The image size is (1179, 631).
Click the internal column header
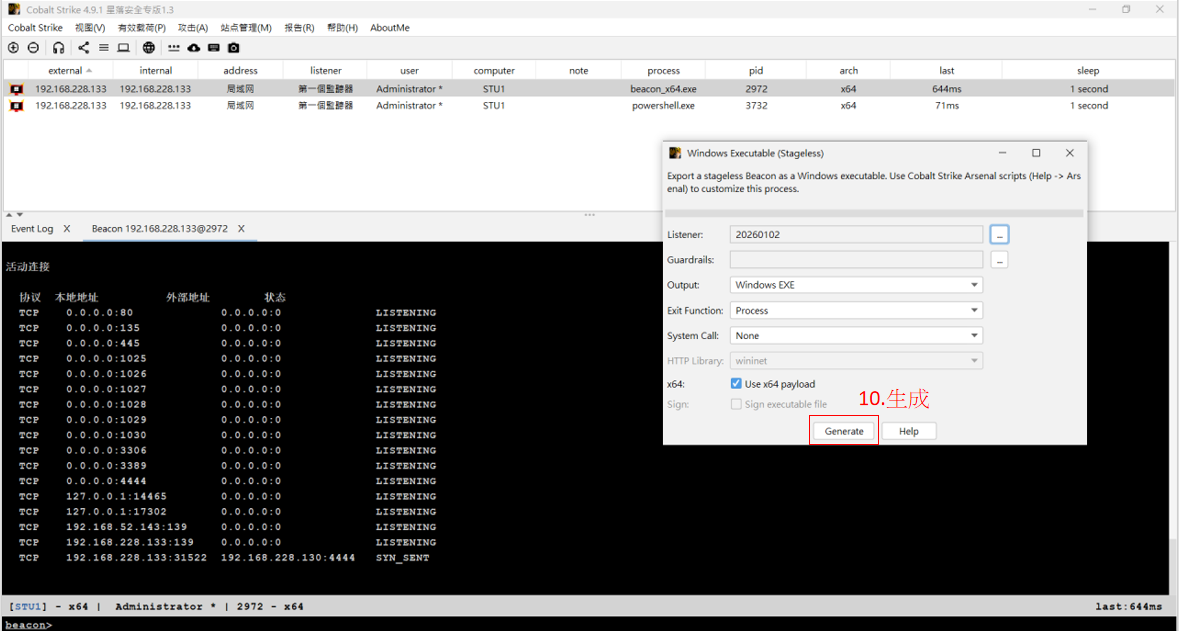[156, 71]
